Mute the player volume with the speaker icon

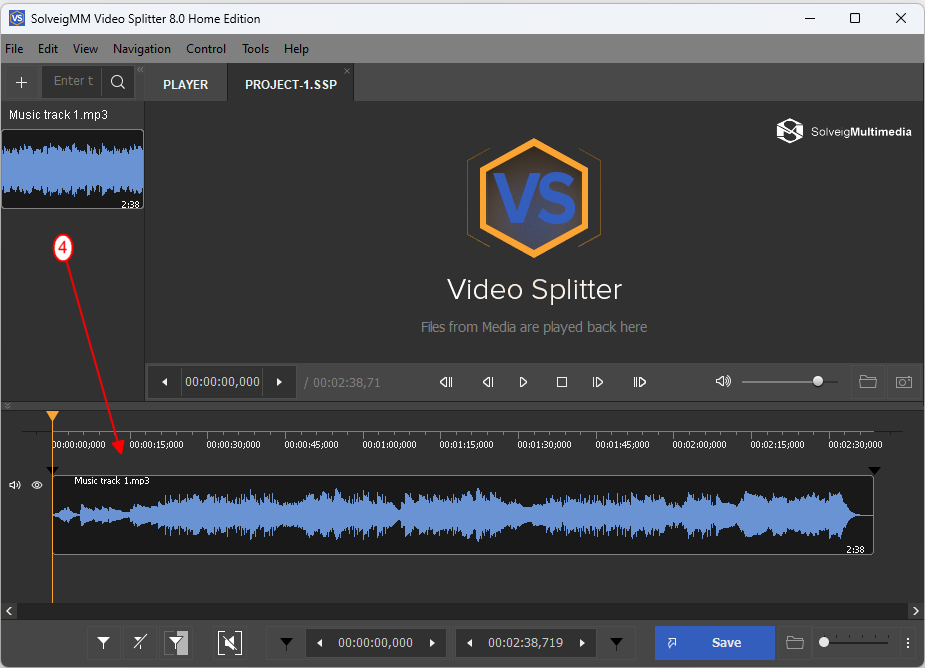[x=723, y=381]
